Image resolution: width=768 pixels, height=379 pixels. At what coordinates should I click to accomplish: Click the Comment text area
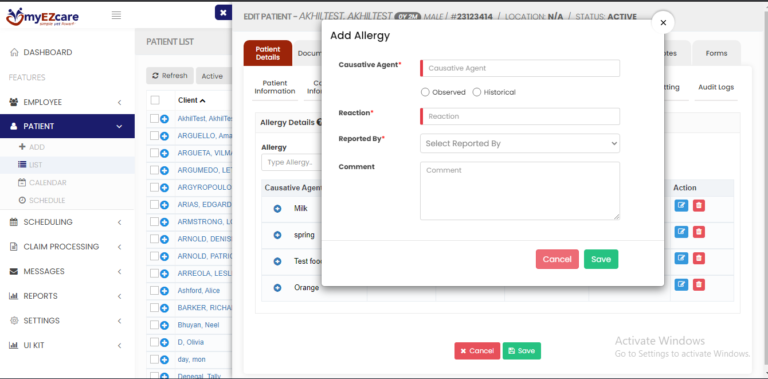520,190
